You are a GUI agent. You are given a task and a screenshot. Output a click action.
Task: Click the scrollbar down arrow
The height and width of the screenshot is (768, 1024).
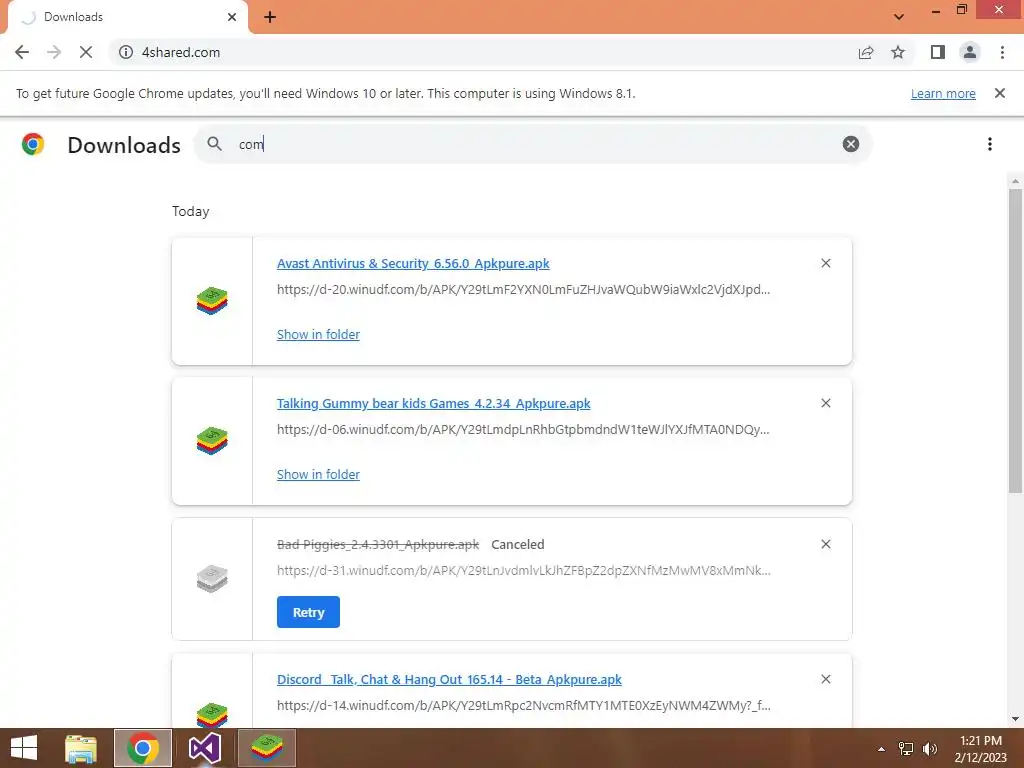click(x=1015, y=719)
